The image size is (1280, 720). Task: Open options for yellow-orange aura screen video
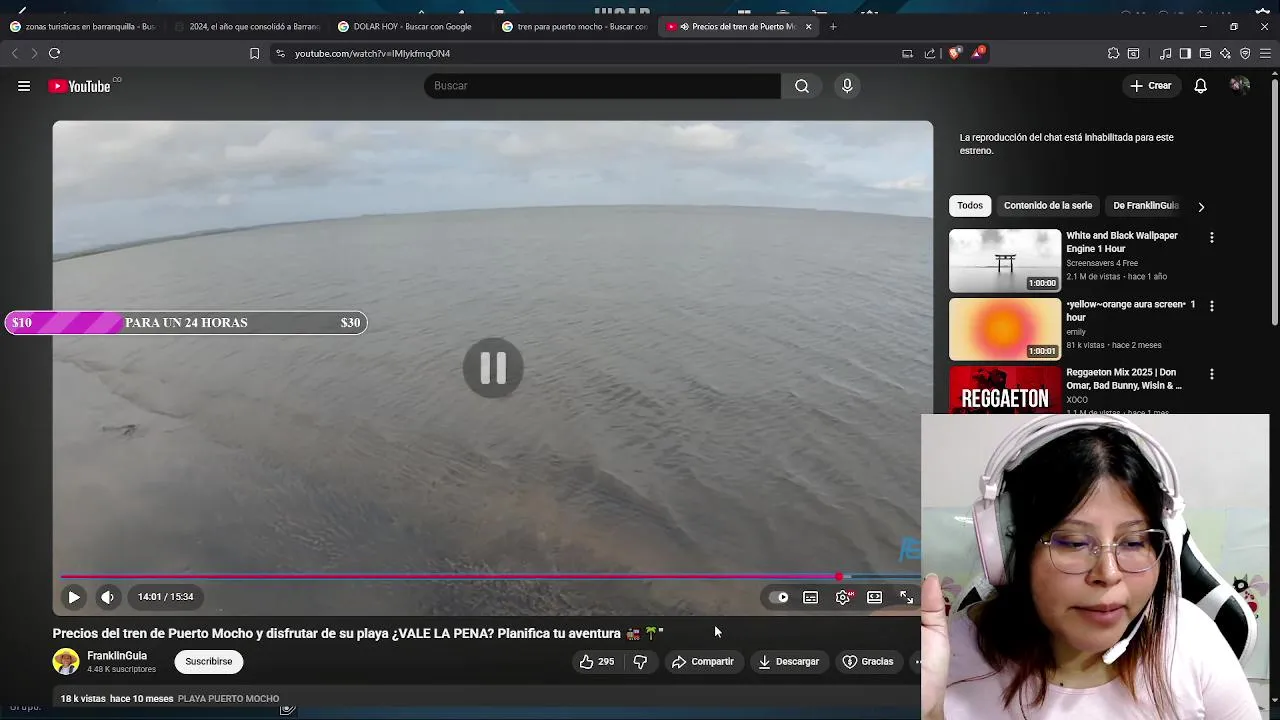coord(1212,306)
